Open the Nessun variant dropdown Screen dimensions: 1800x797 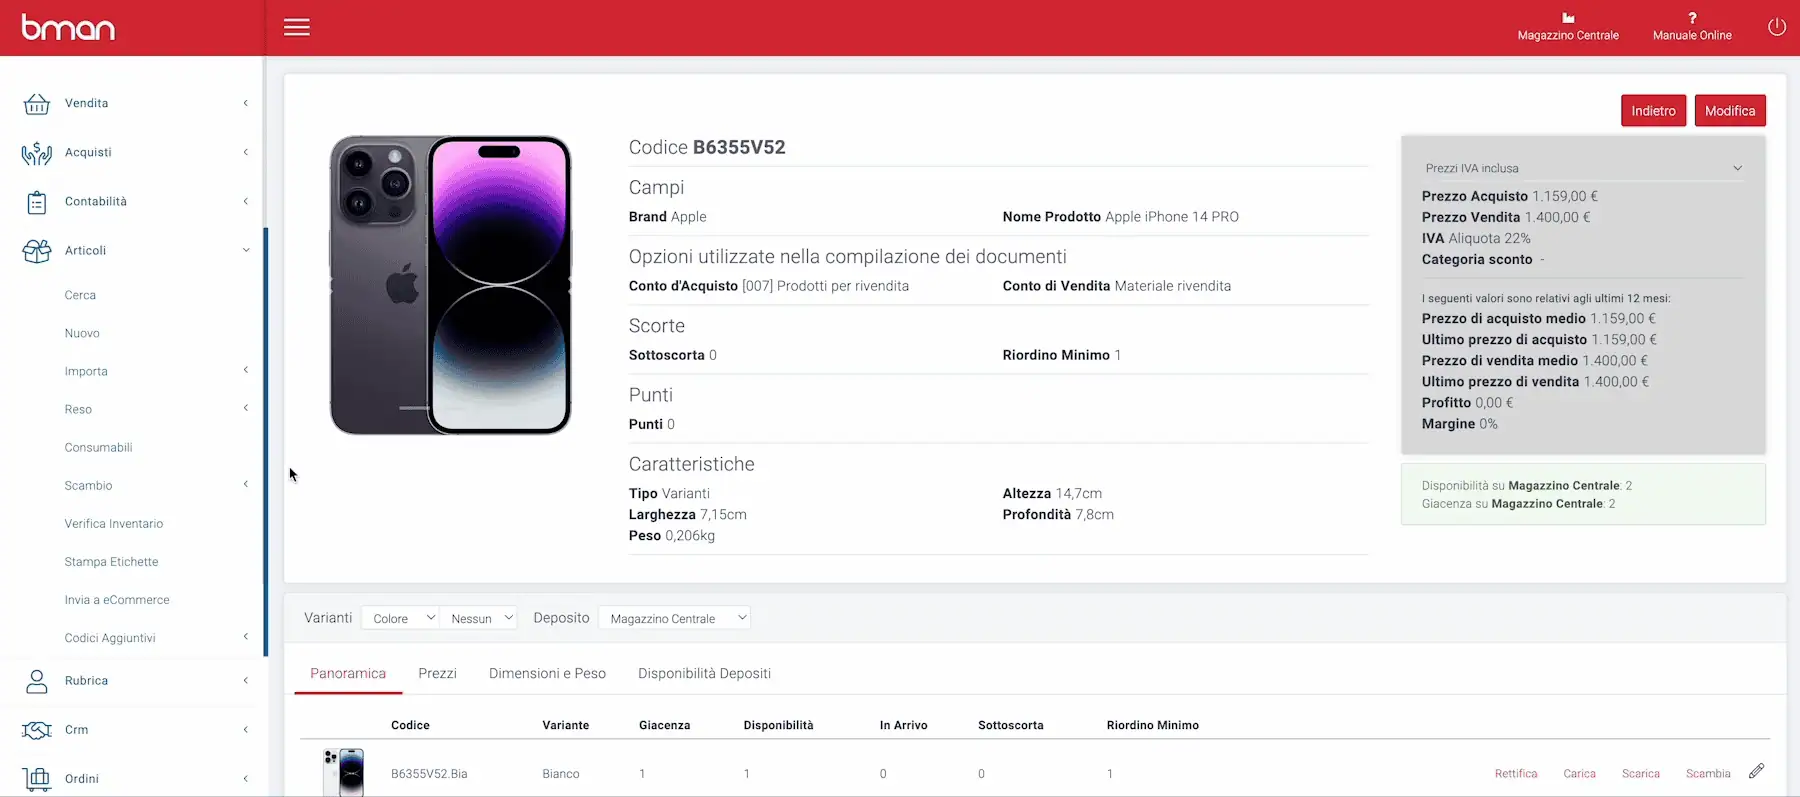tap(479, 618)
